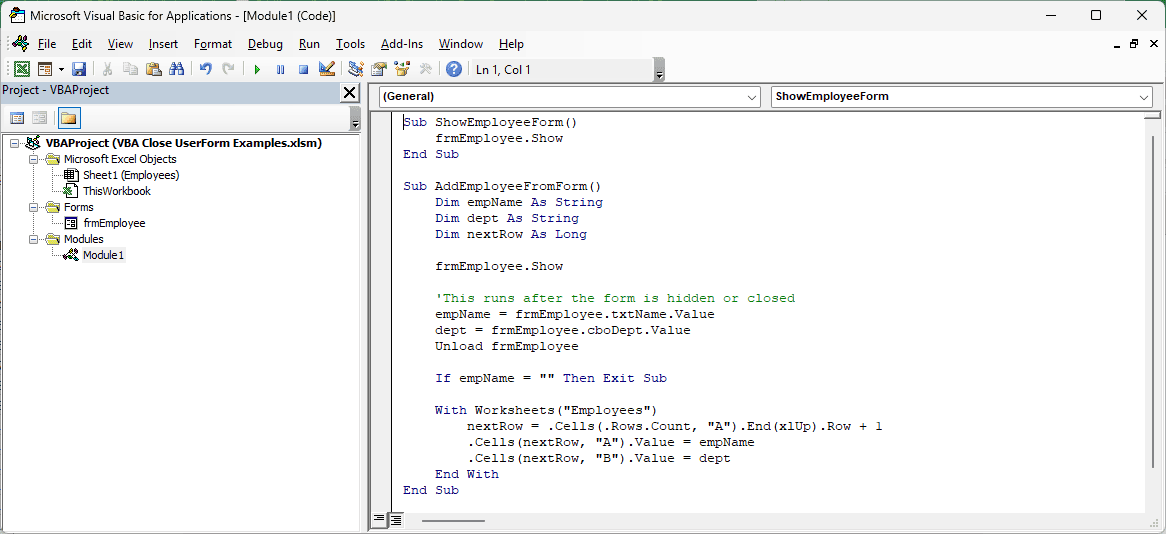1166x534 pixels.
Task: Open the Tools menu
Action: coord(350,44)
